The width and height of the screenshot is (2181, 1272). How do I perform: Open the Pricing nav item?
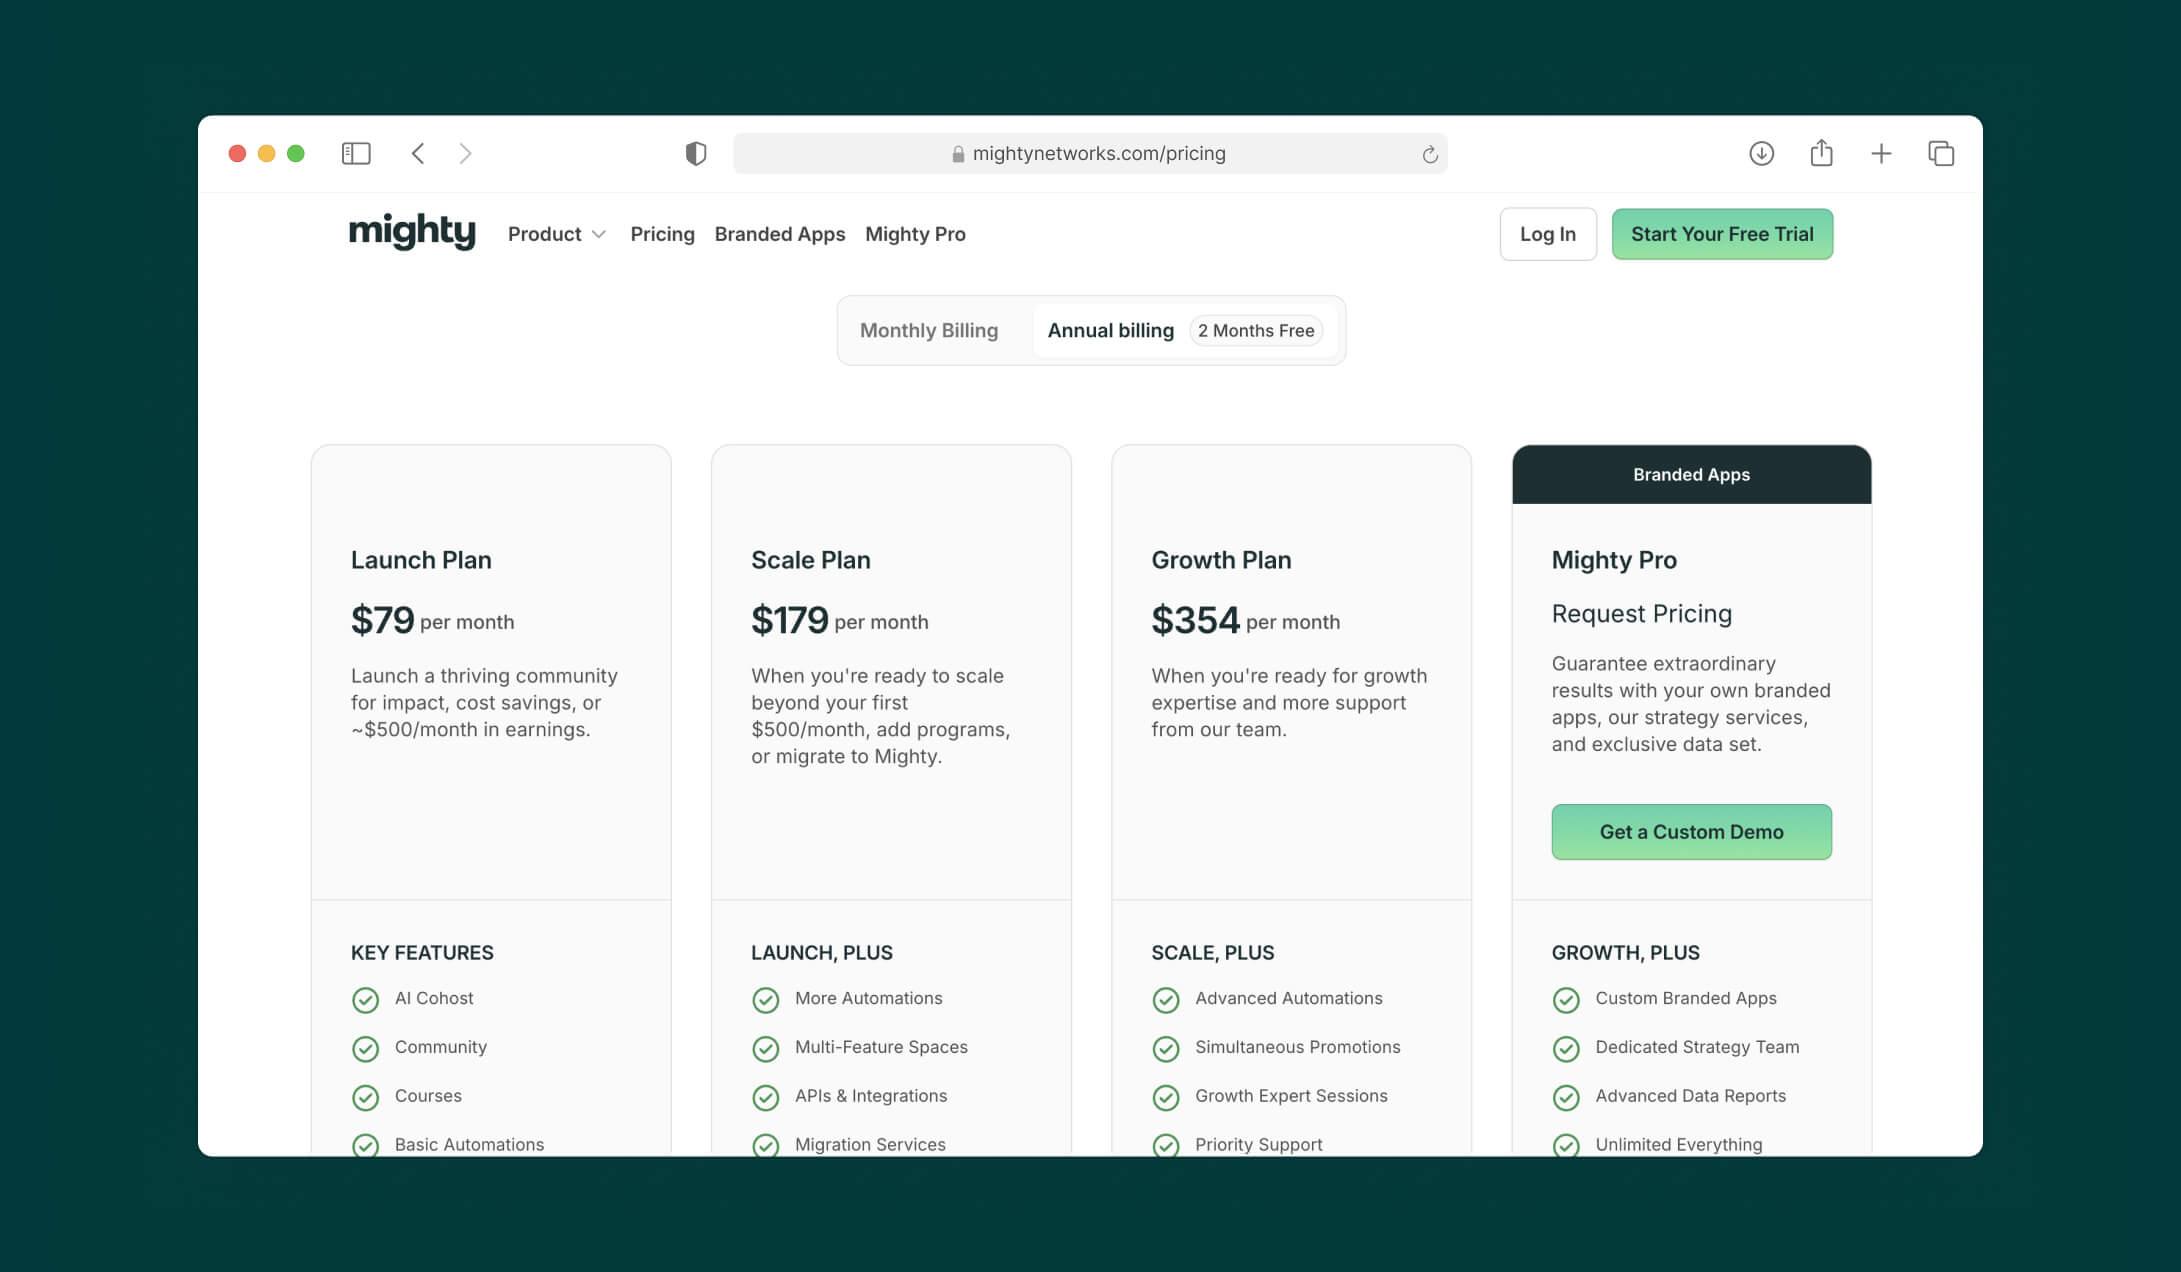(x=662, y=234)
